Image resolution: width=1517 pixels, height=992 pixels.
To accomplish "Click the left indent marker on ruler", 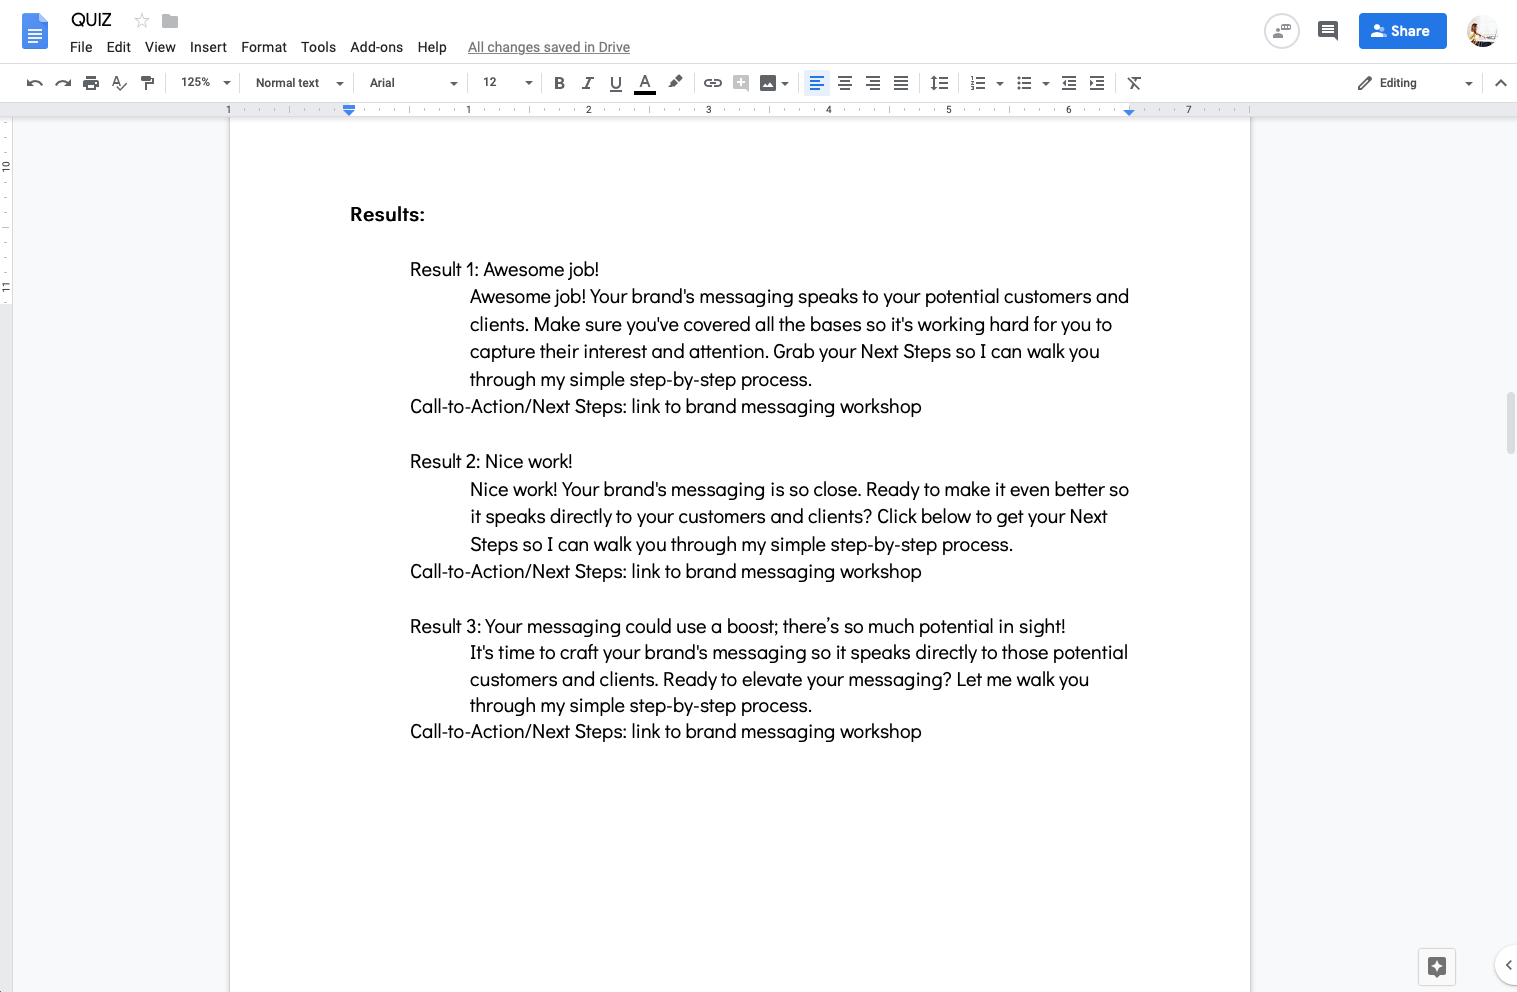I will [349, 110].
